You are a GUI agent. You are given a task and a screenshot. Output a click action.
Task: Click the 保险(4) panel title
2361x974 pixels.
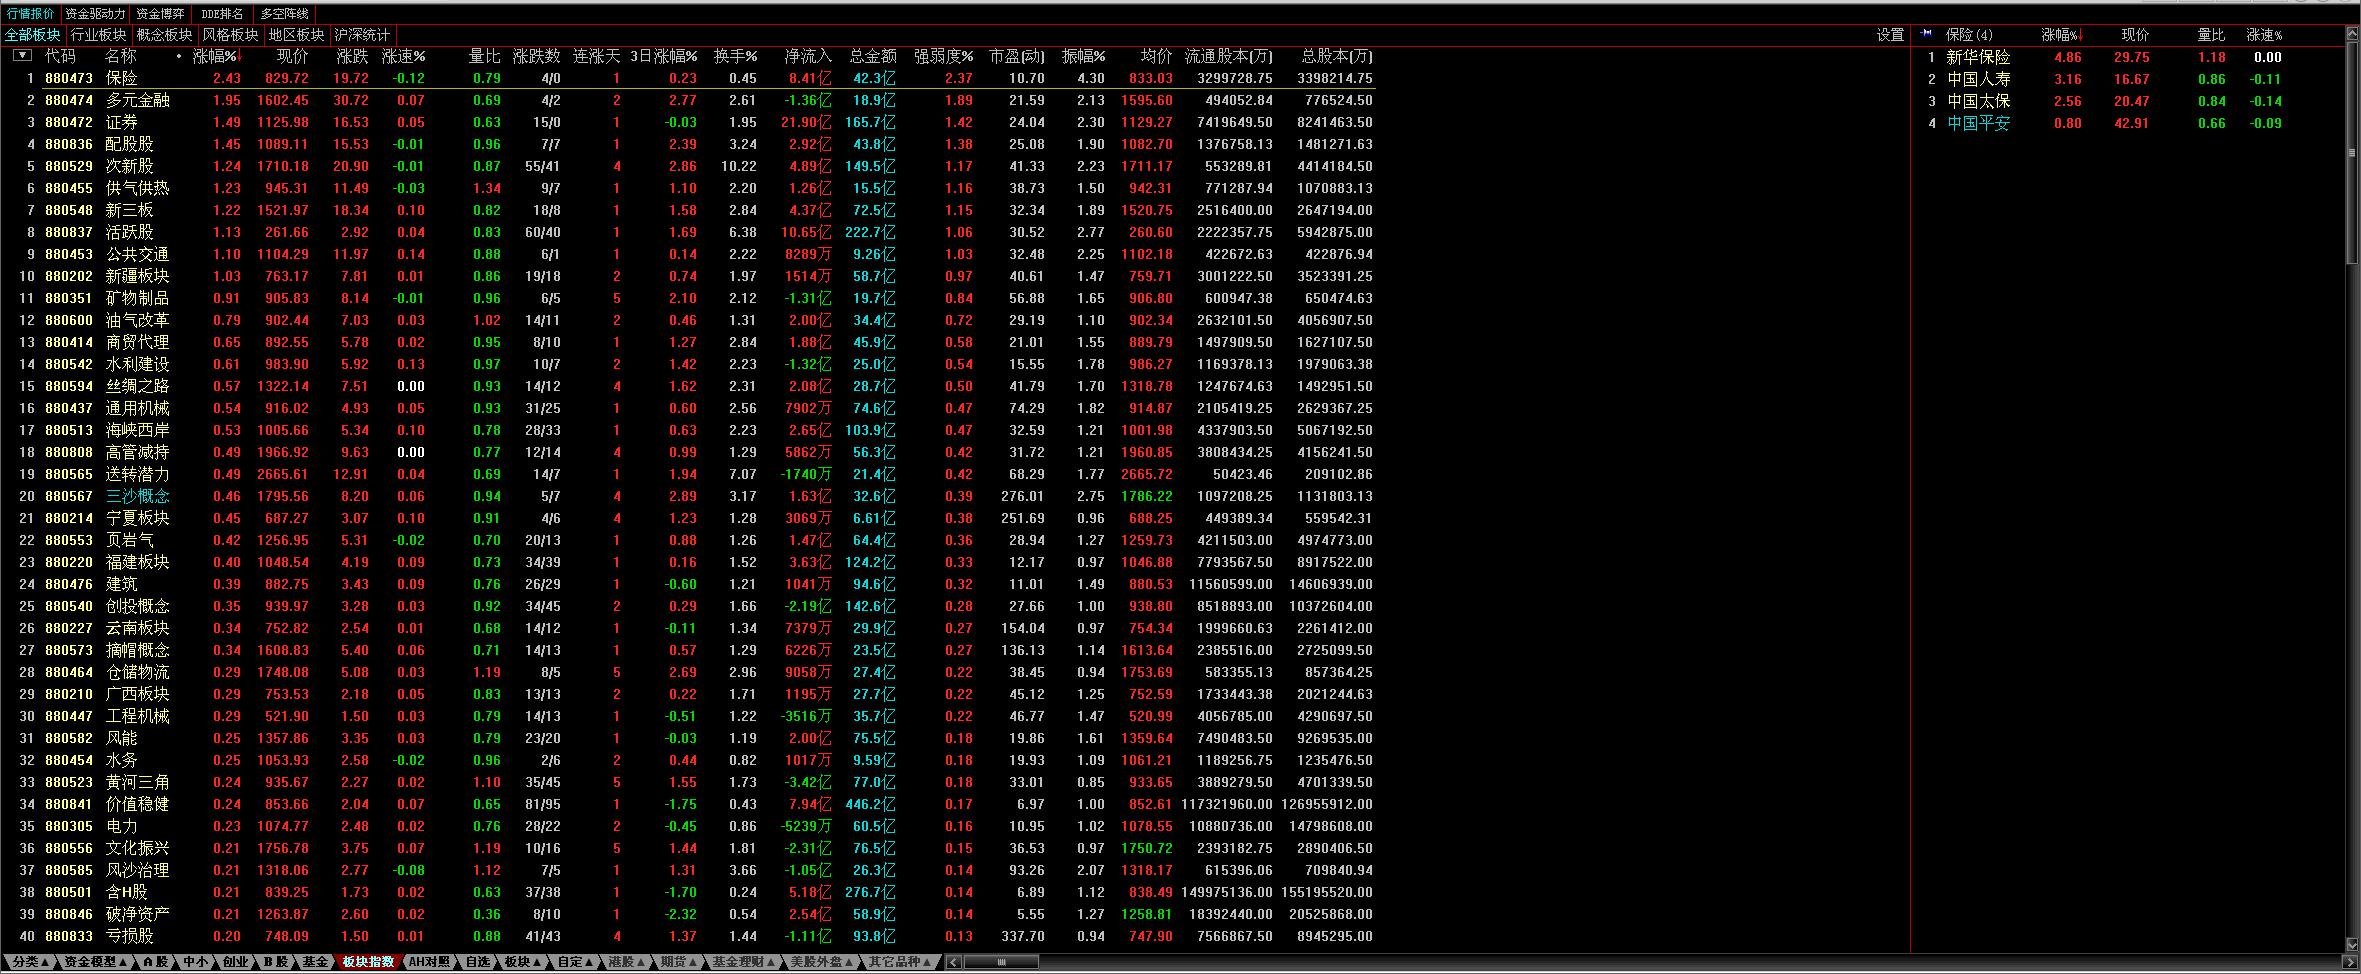[1969, 35]
